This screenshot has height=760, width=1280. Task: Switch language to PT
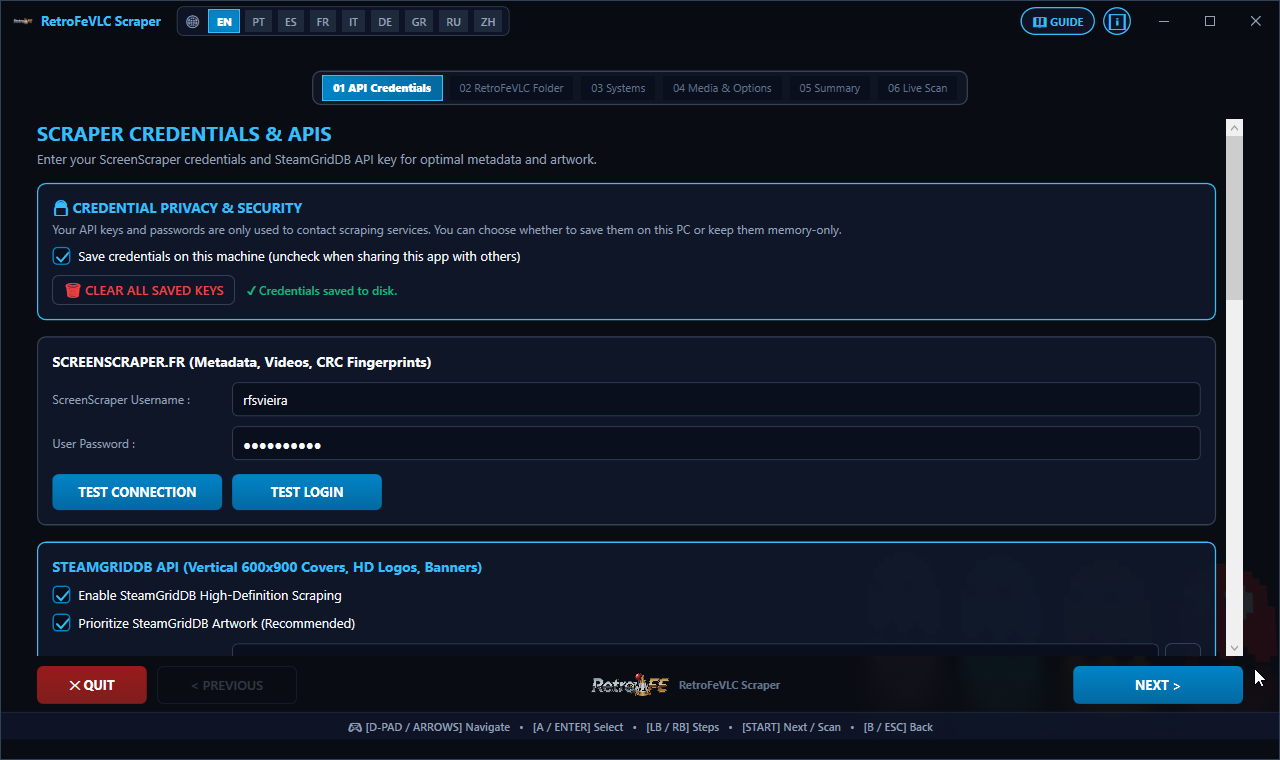tap(259, 21)
